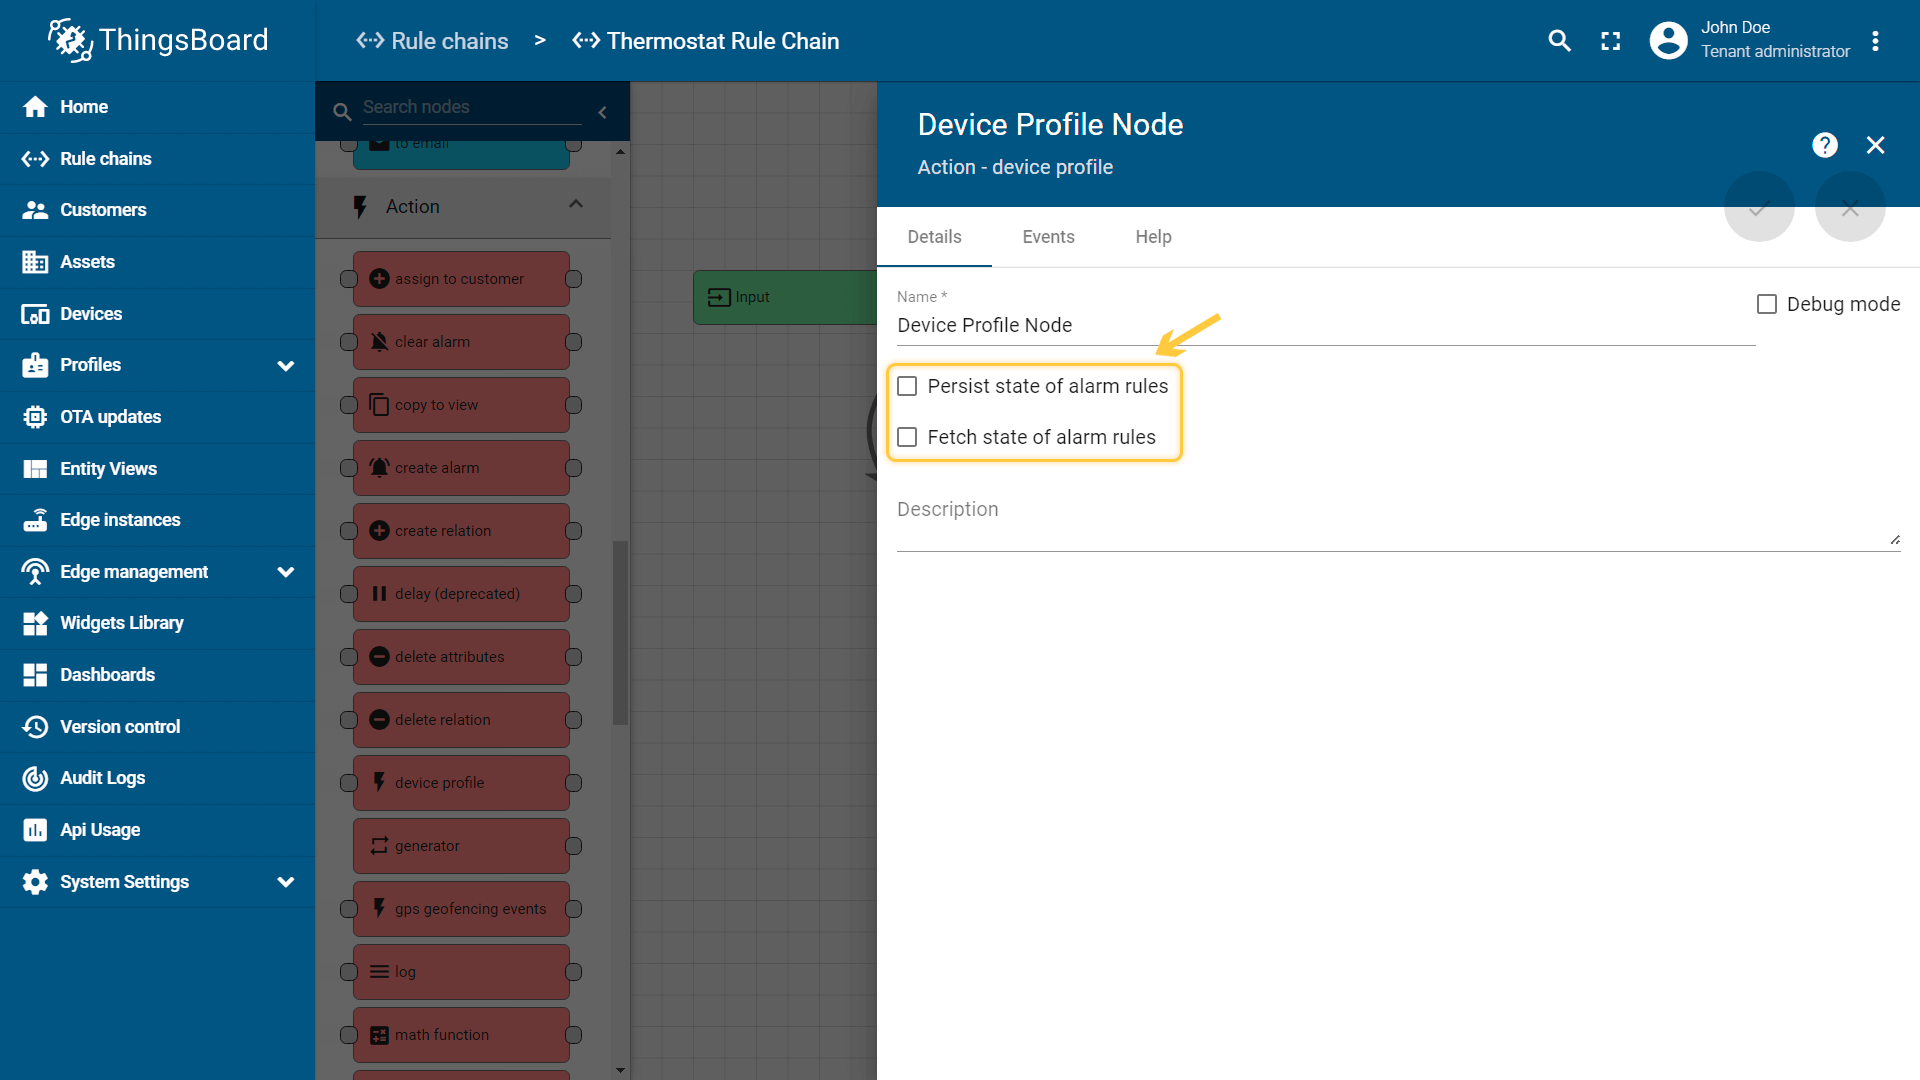Image resolution: width=1920 pixels, height=1080 pixels.
Task: Edit the Name field of the node
Action: [1325, 325]
